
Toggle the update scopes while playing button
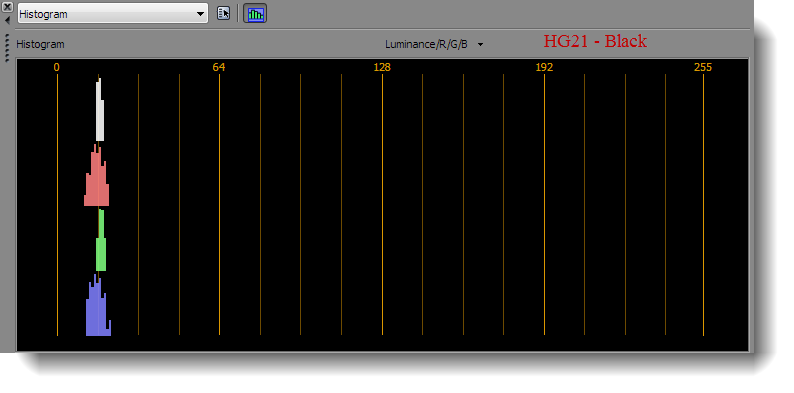(255, 14)
